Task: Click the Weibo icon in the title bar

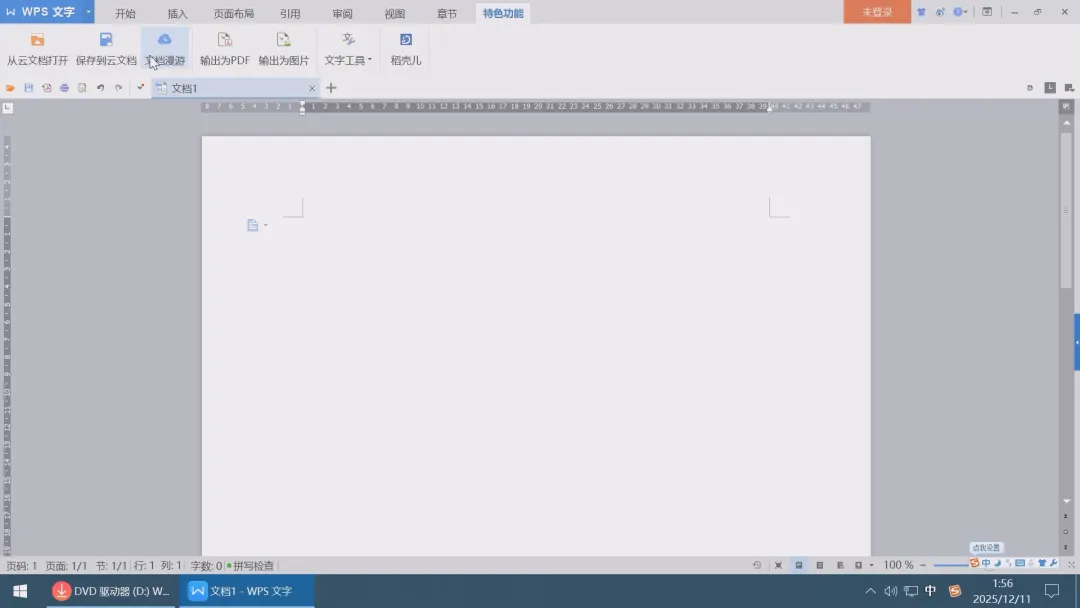Action: pyautogui.click(x=940, y=12)
